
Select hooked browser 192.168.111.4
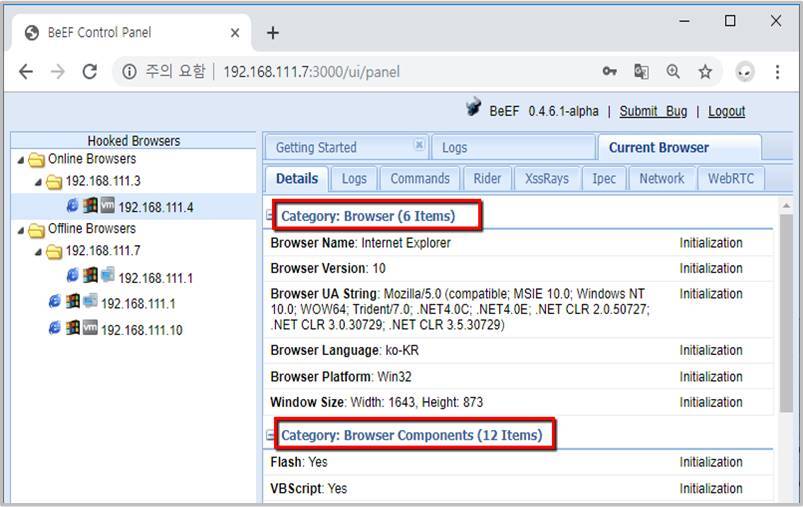[x=133, y=206]
